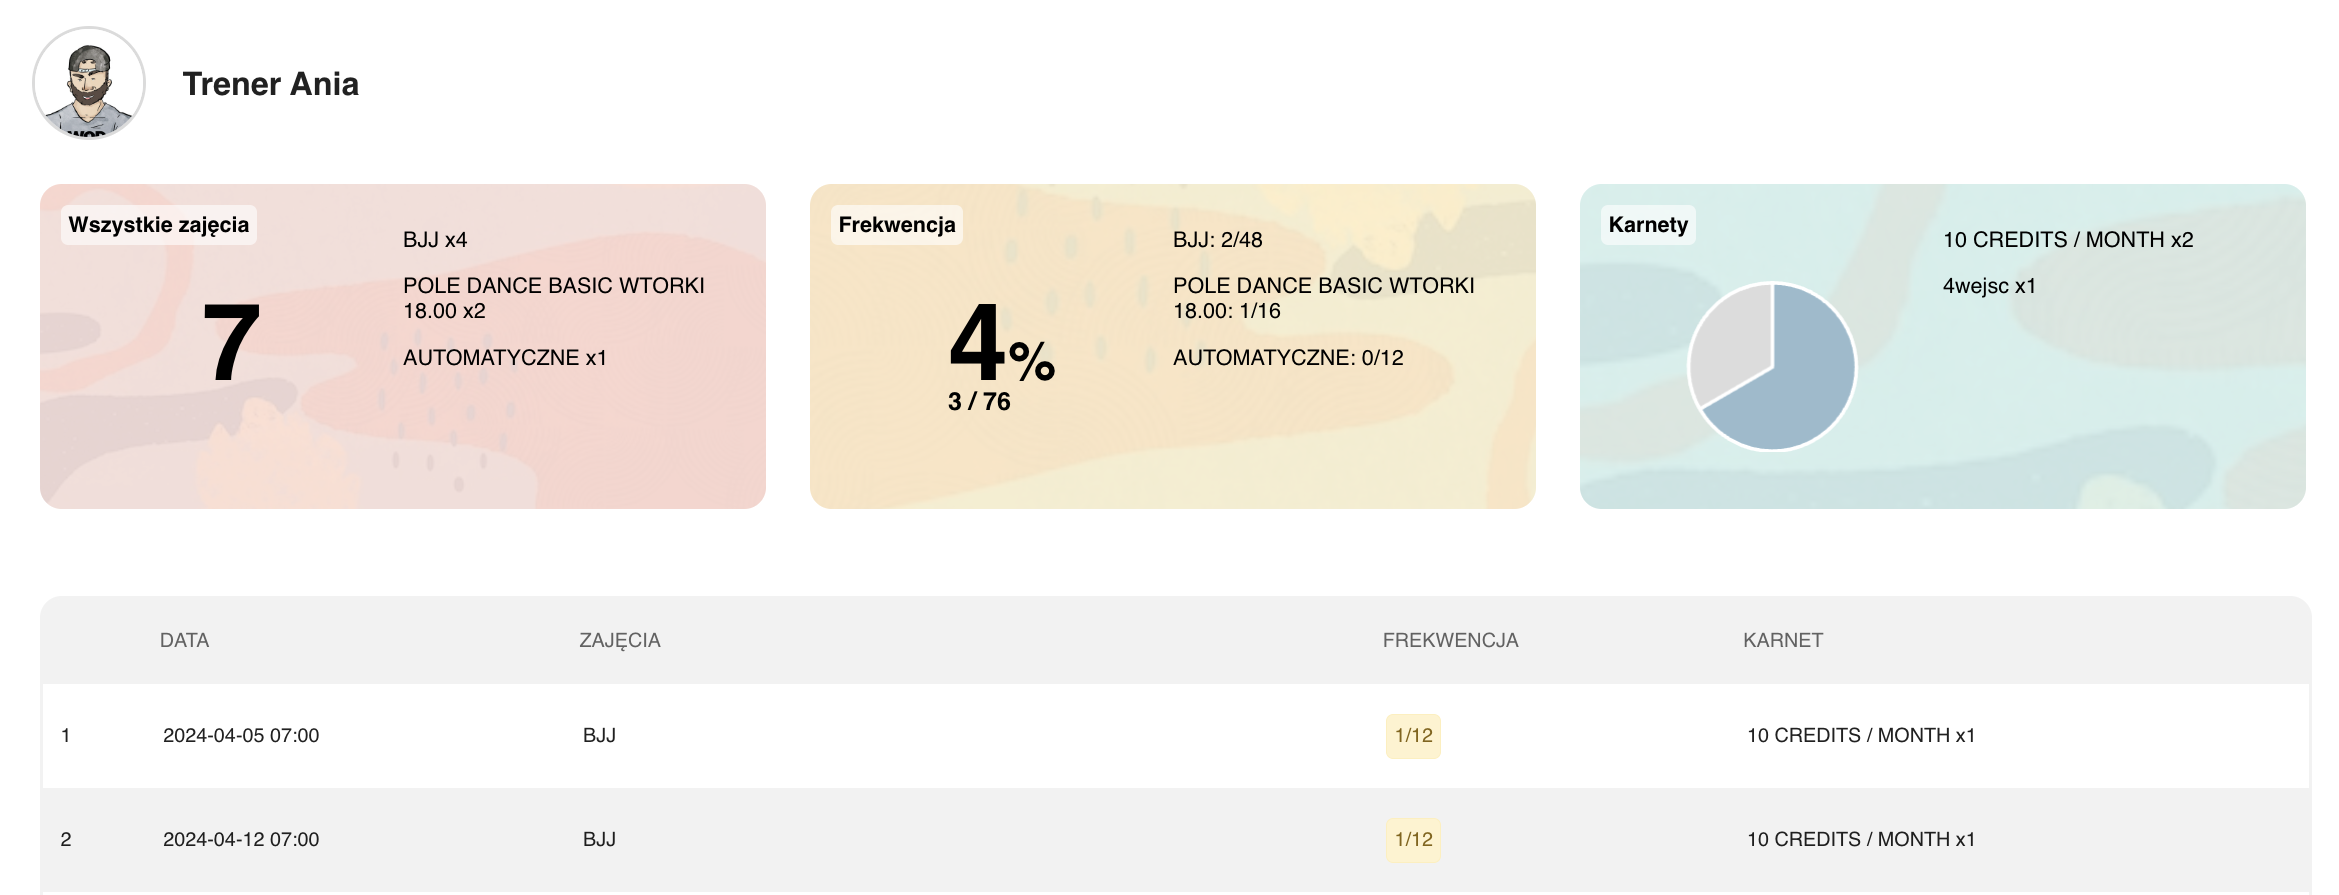Click 1/12 badge in the 2024-04-12 row
The width and height of the screenshot is (2339, 895).
coord(1413,840)
